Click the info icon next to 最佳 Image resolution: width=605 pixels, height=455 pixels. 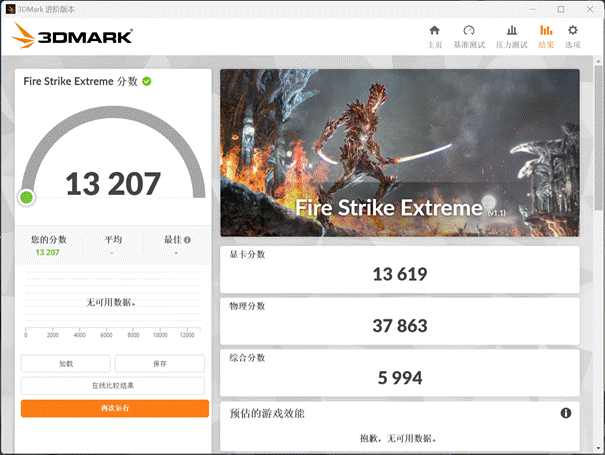click(x=187, y=240)
